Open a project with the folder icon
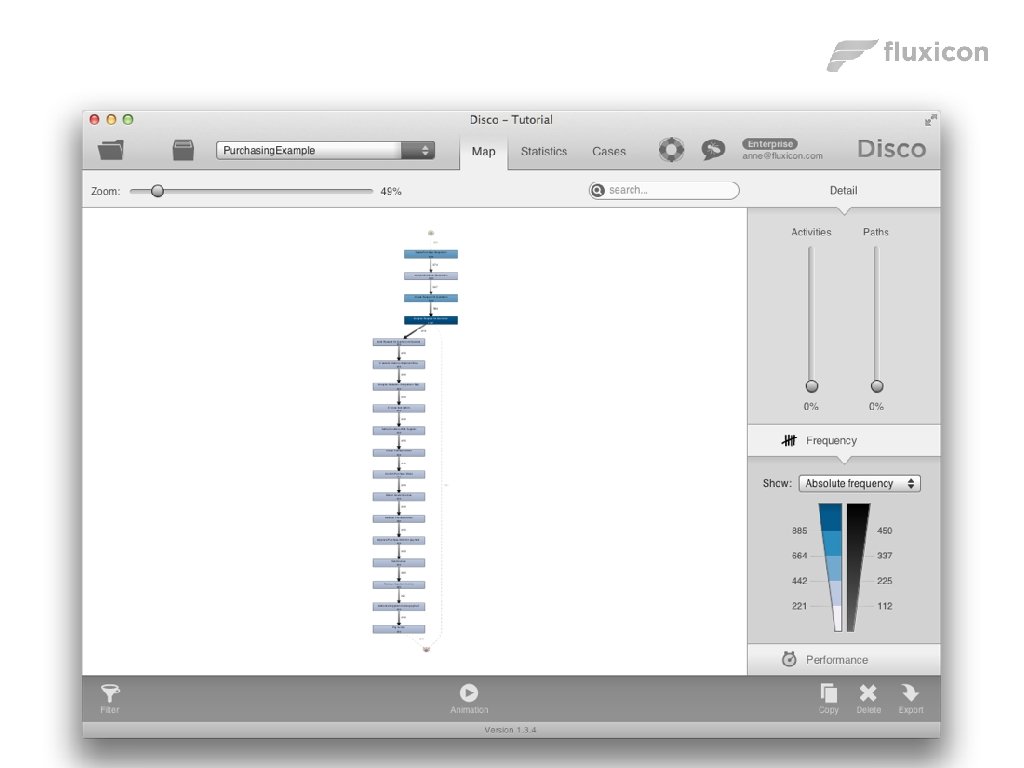Viewport: 1024px width, 768px height. [110, 150]
